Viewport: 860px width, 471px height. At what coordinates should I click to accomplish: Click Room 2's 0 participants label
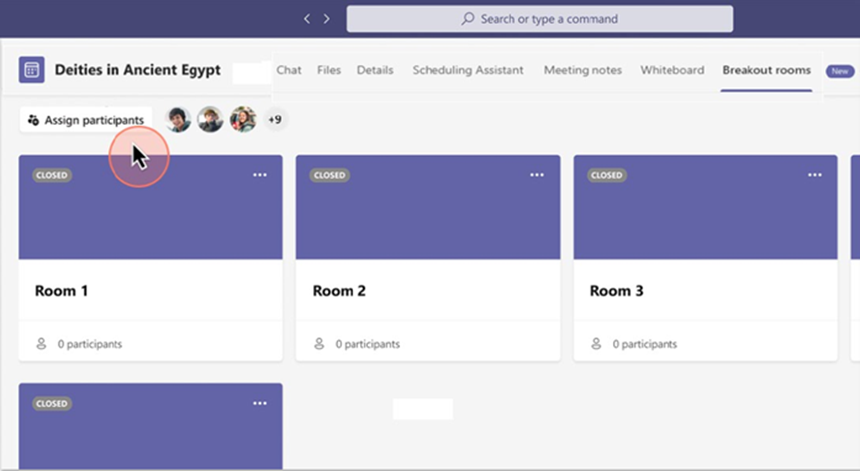point(367,344)
